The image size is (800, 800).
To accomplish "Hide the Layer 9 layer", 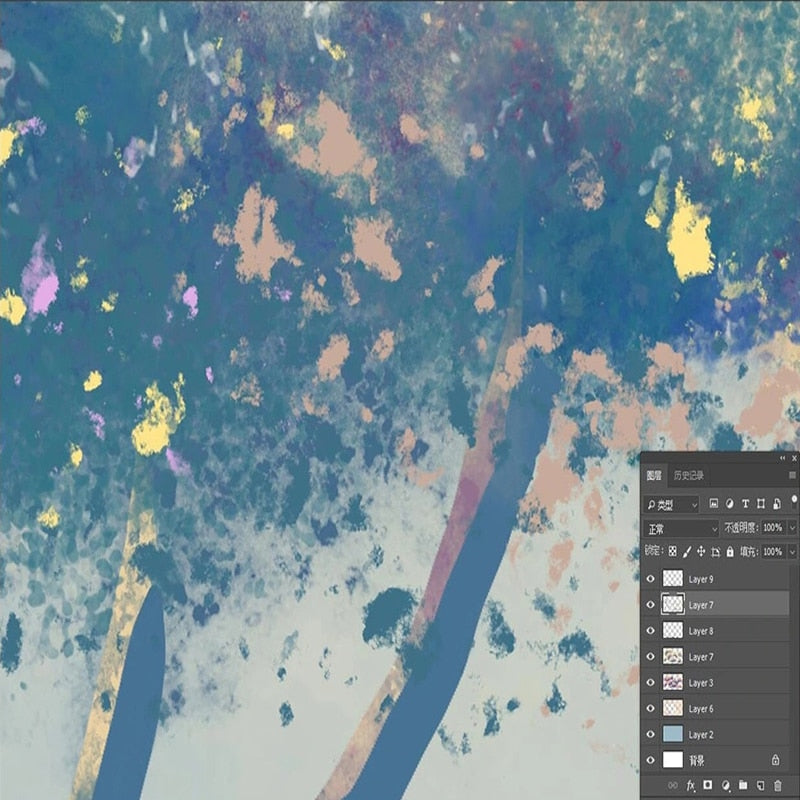I will pos(653,580).
